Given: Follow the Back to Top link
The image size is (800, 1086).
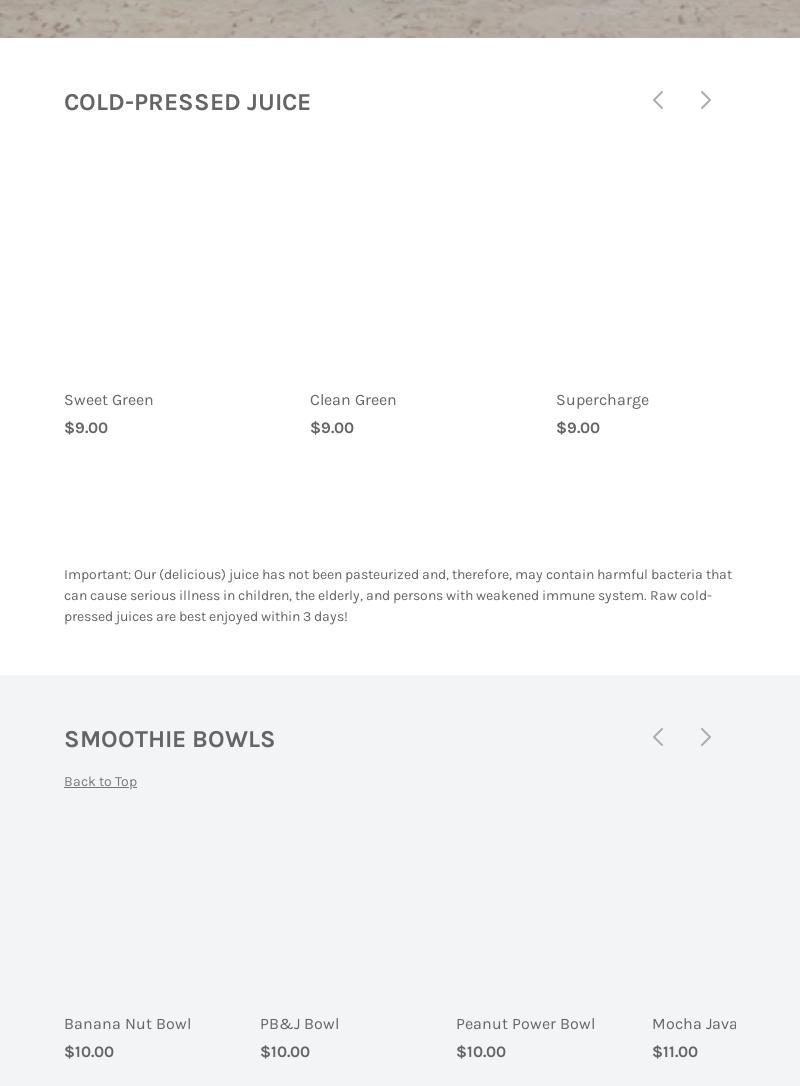Looking at the screenshot, I should coord(100,782).
